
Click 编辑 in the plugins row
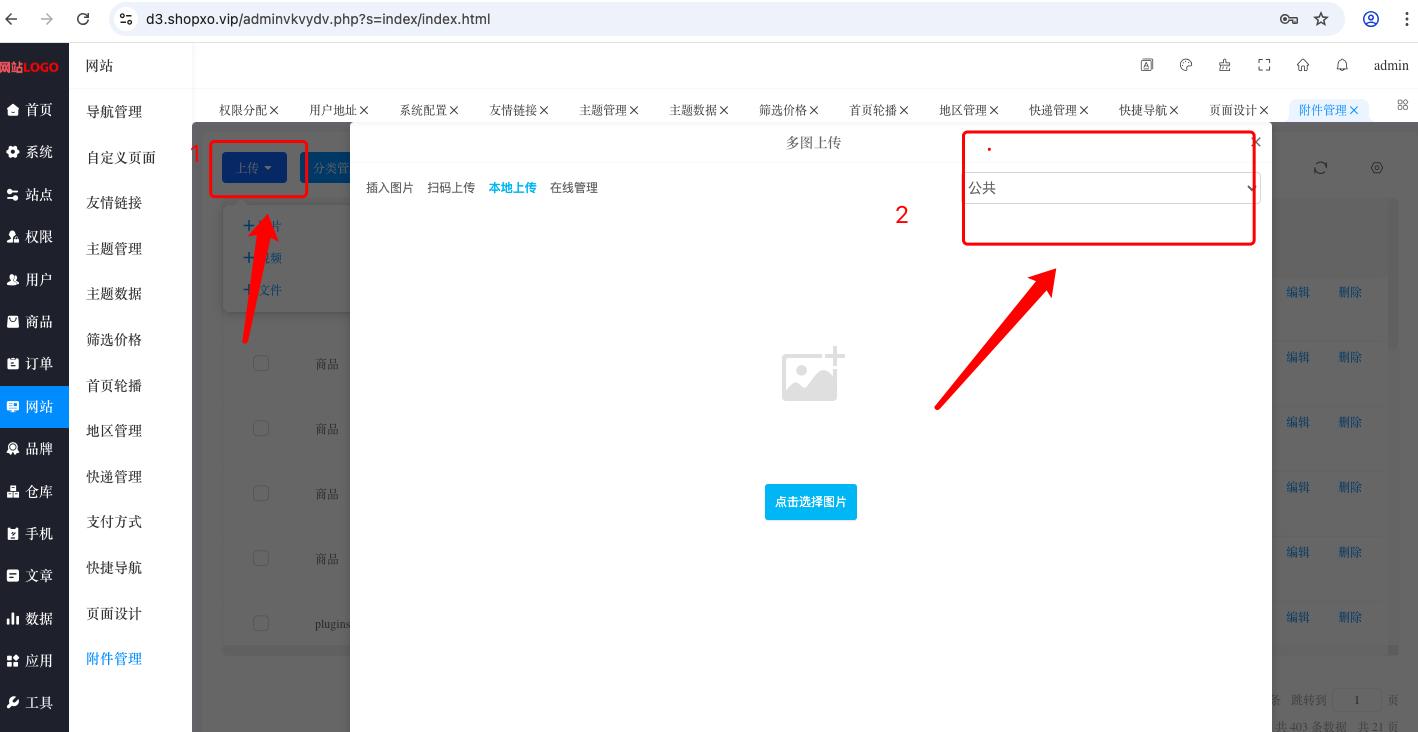1298,617
